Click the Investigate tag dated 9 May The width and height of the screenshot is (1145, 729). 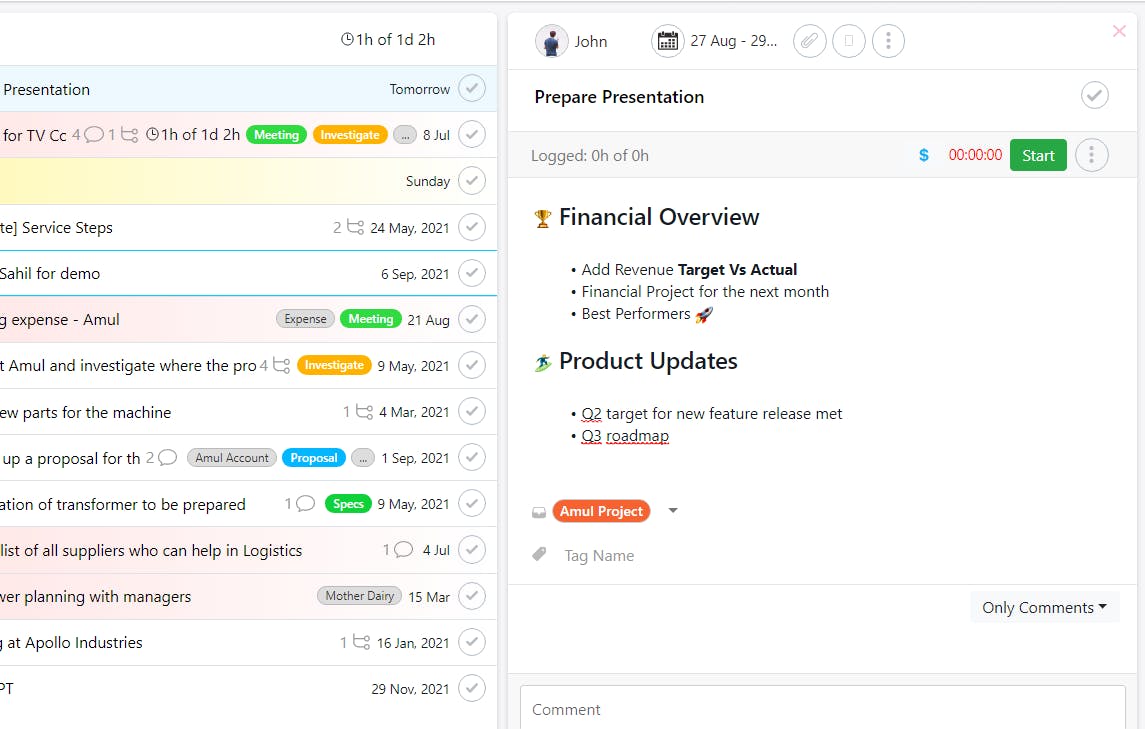(334, 364)
